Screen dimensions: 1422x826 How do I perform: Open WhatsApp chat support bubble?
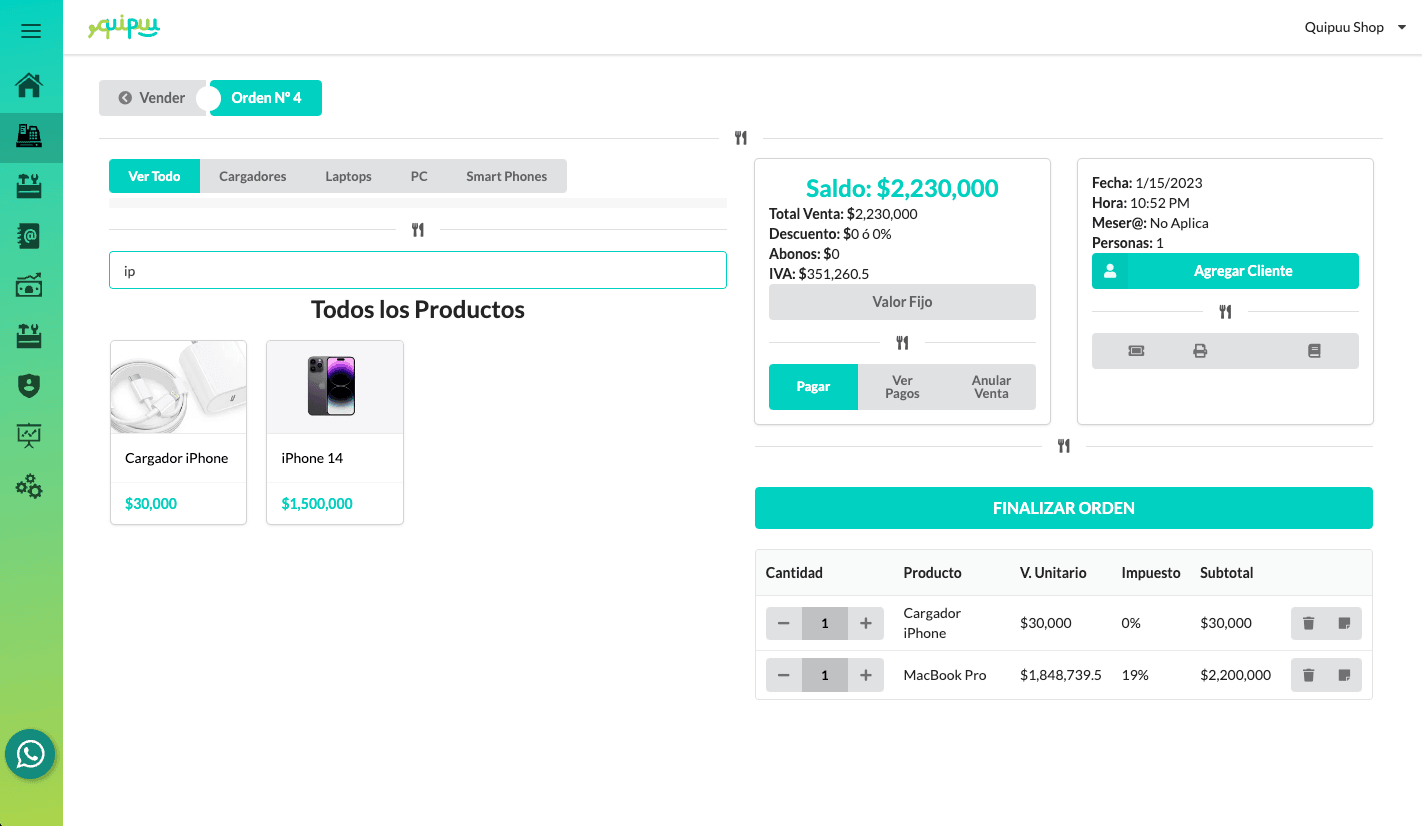click(x=30, y=754)
